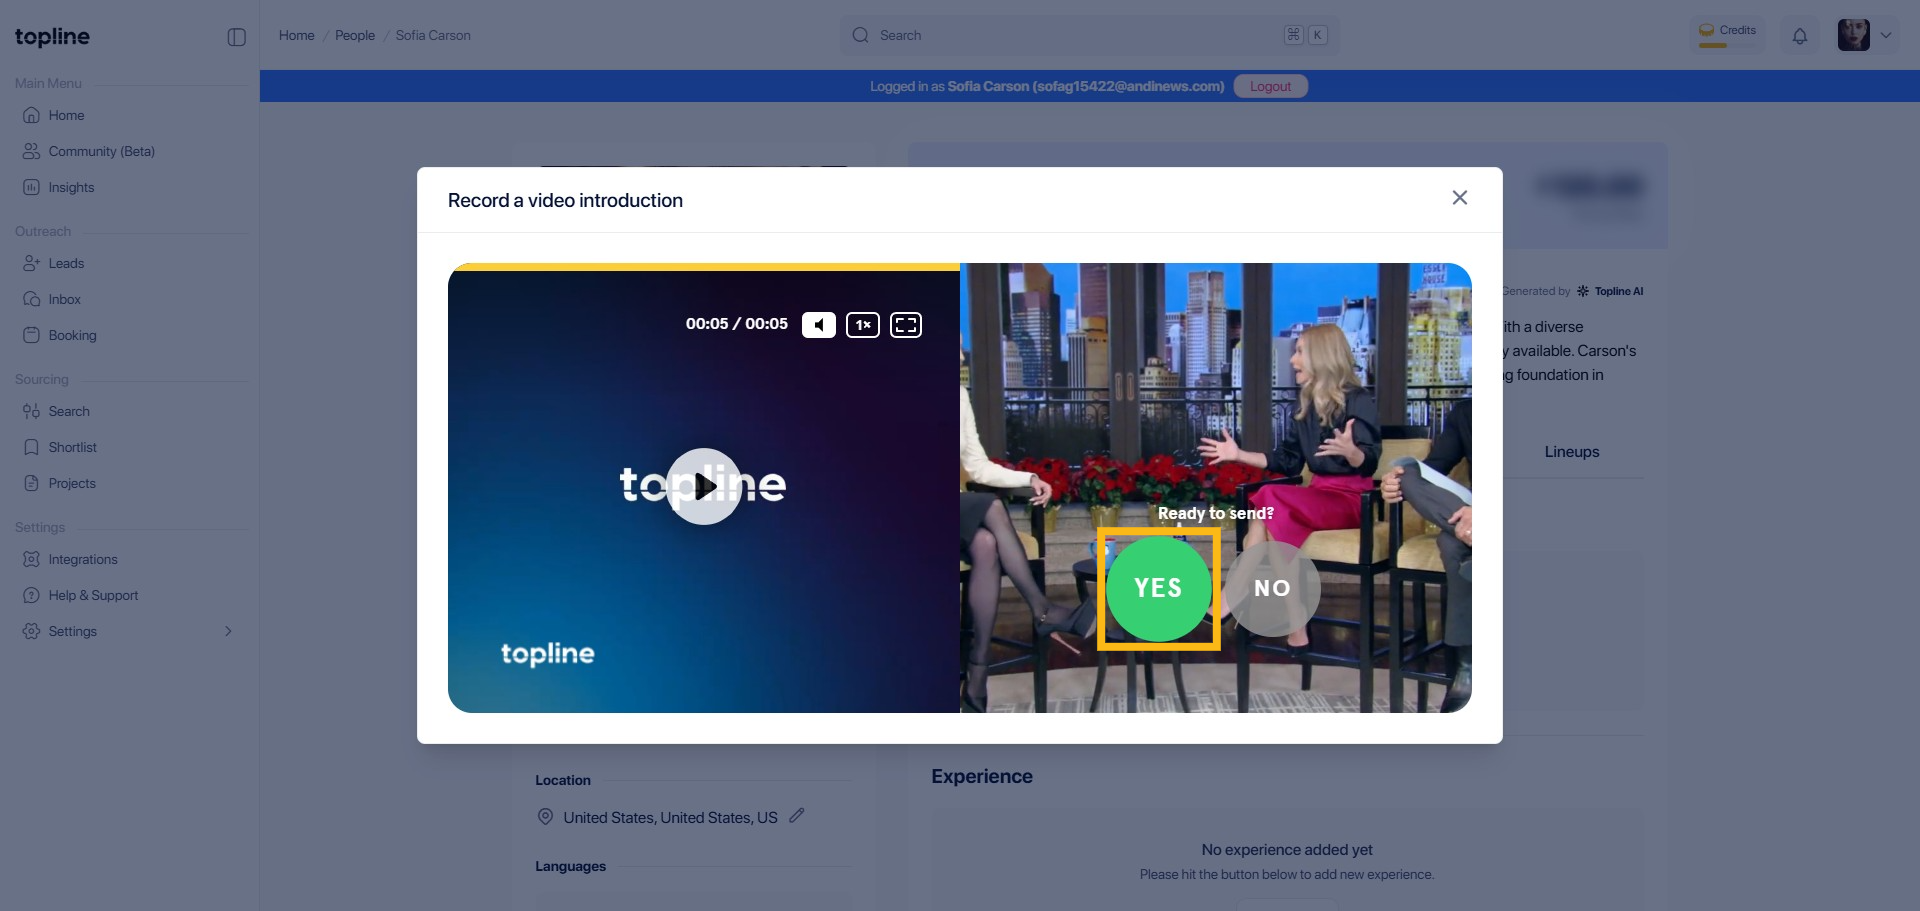Collapse the sidebar panel

[237, 37]
